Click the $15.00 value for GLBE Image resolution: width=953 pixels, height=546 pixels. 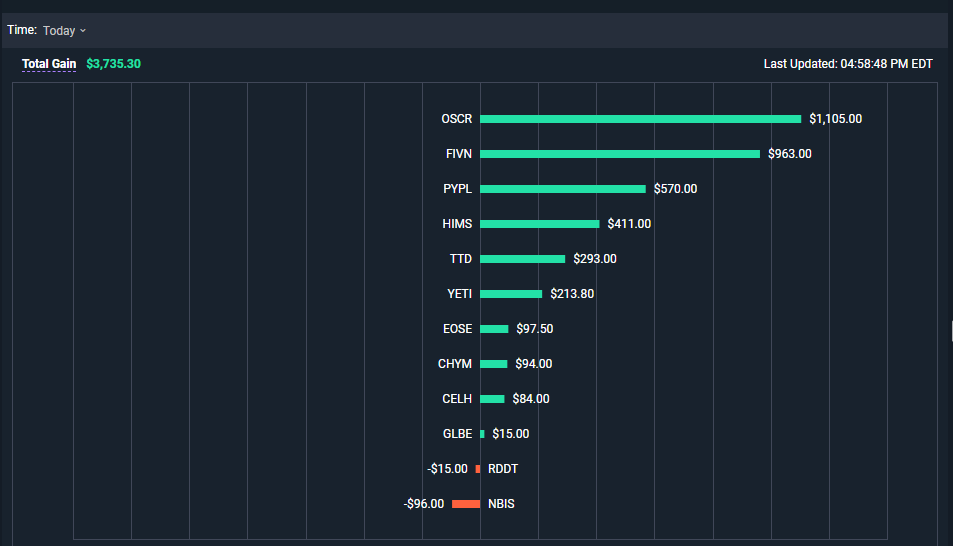(511, 434)
